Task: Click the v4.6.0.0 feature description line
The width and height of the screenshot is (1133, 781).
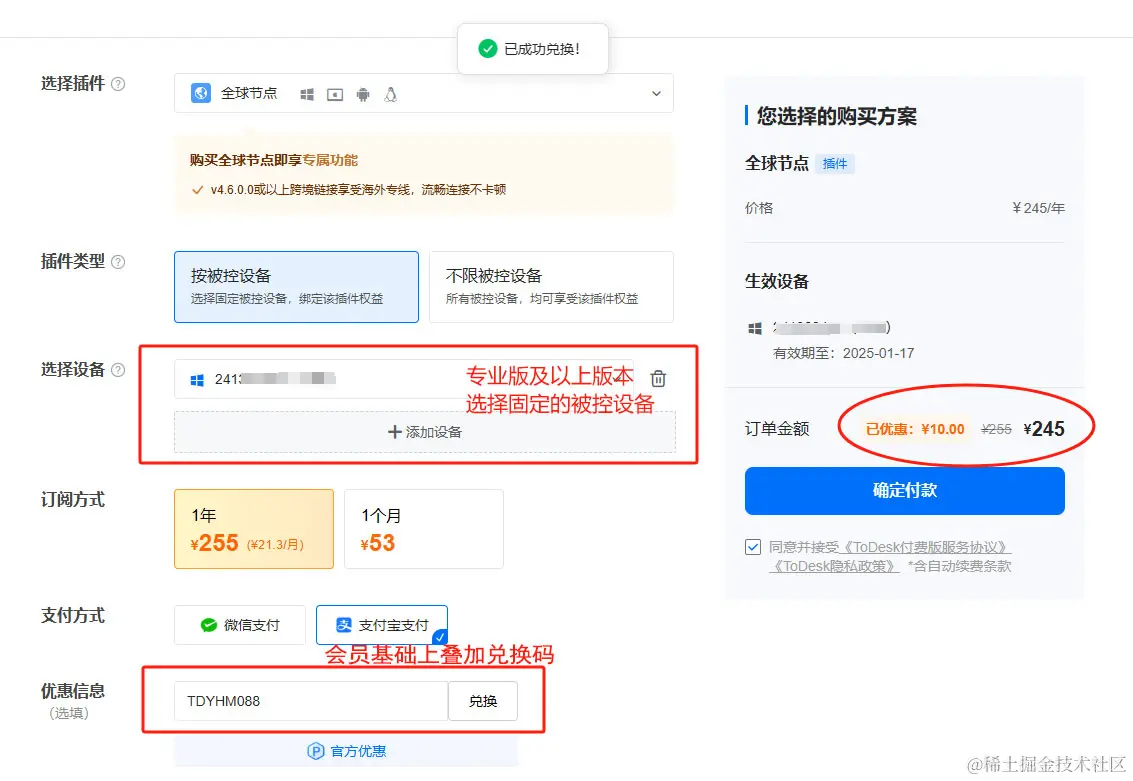Action: 358,190
